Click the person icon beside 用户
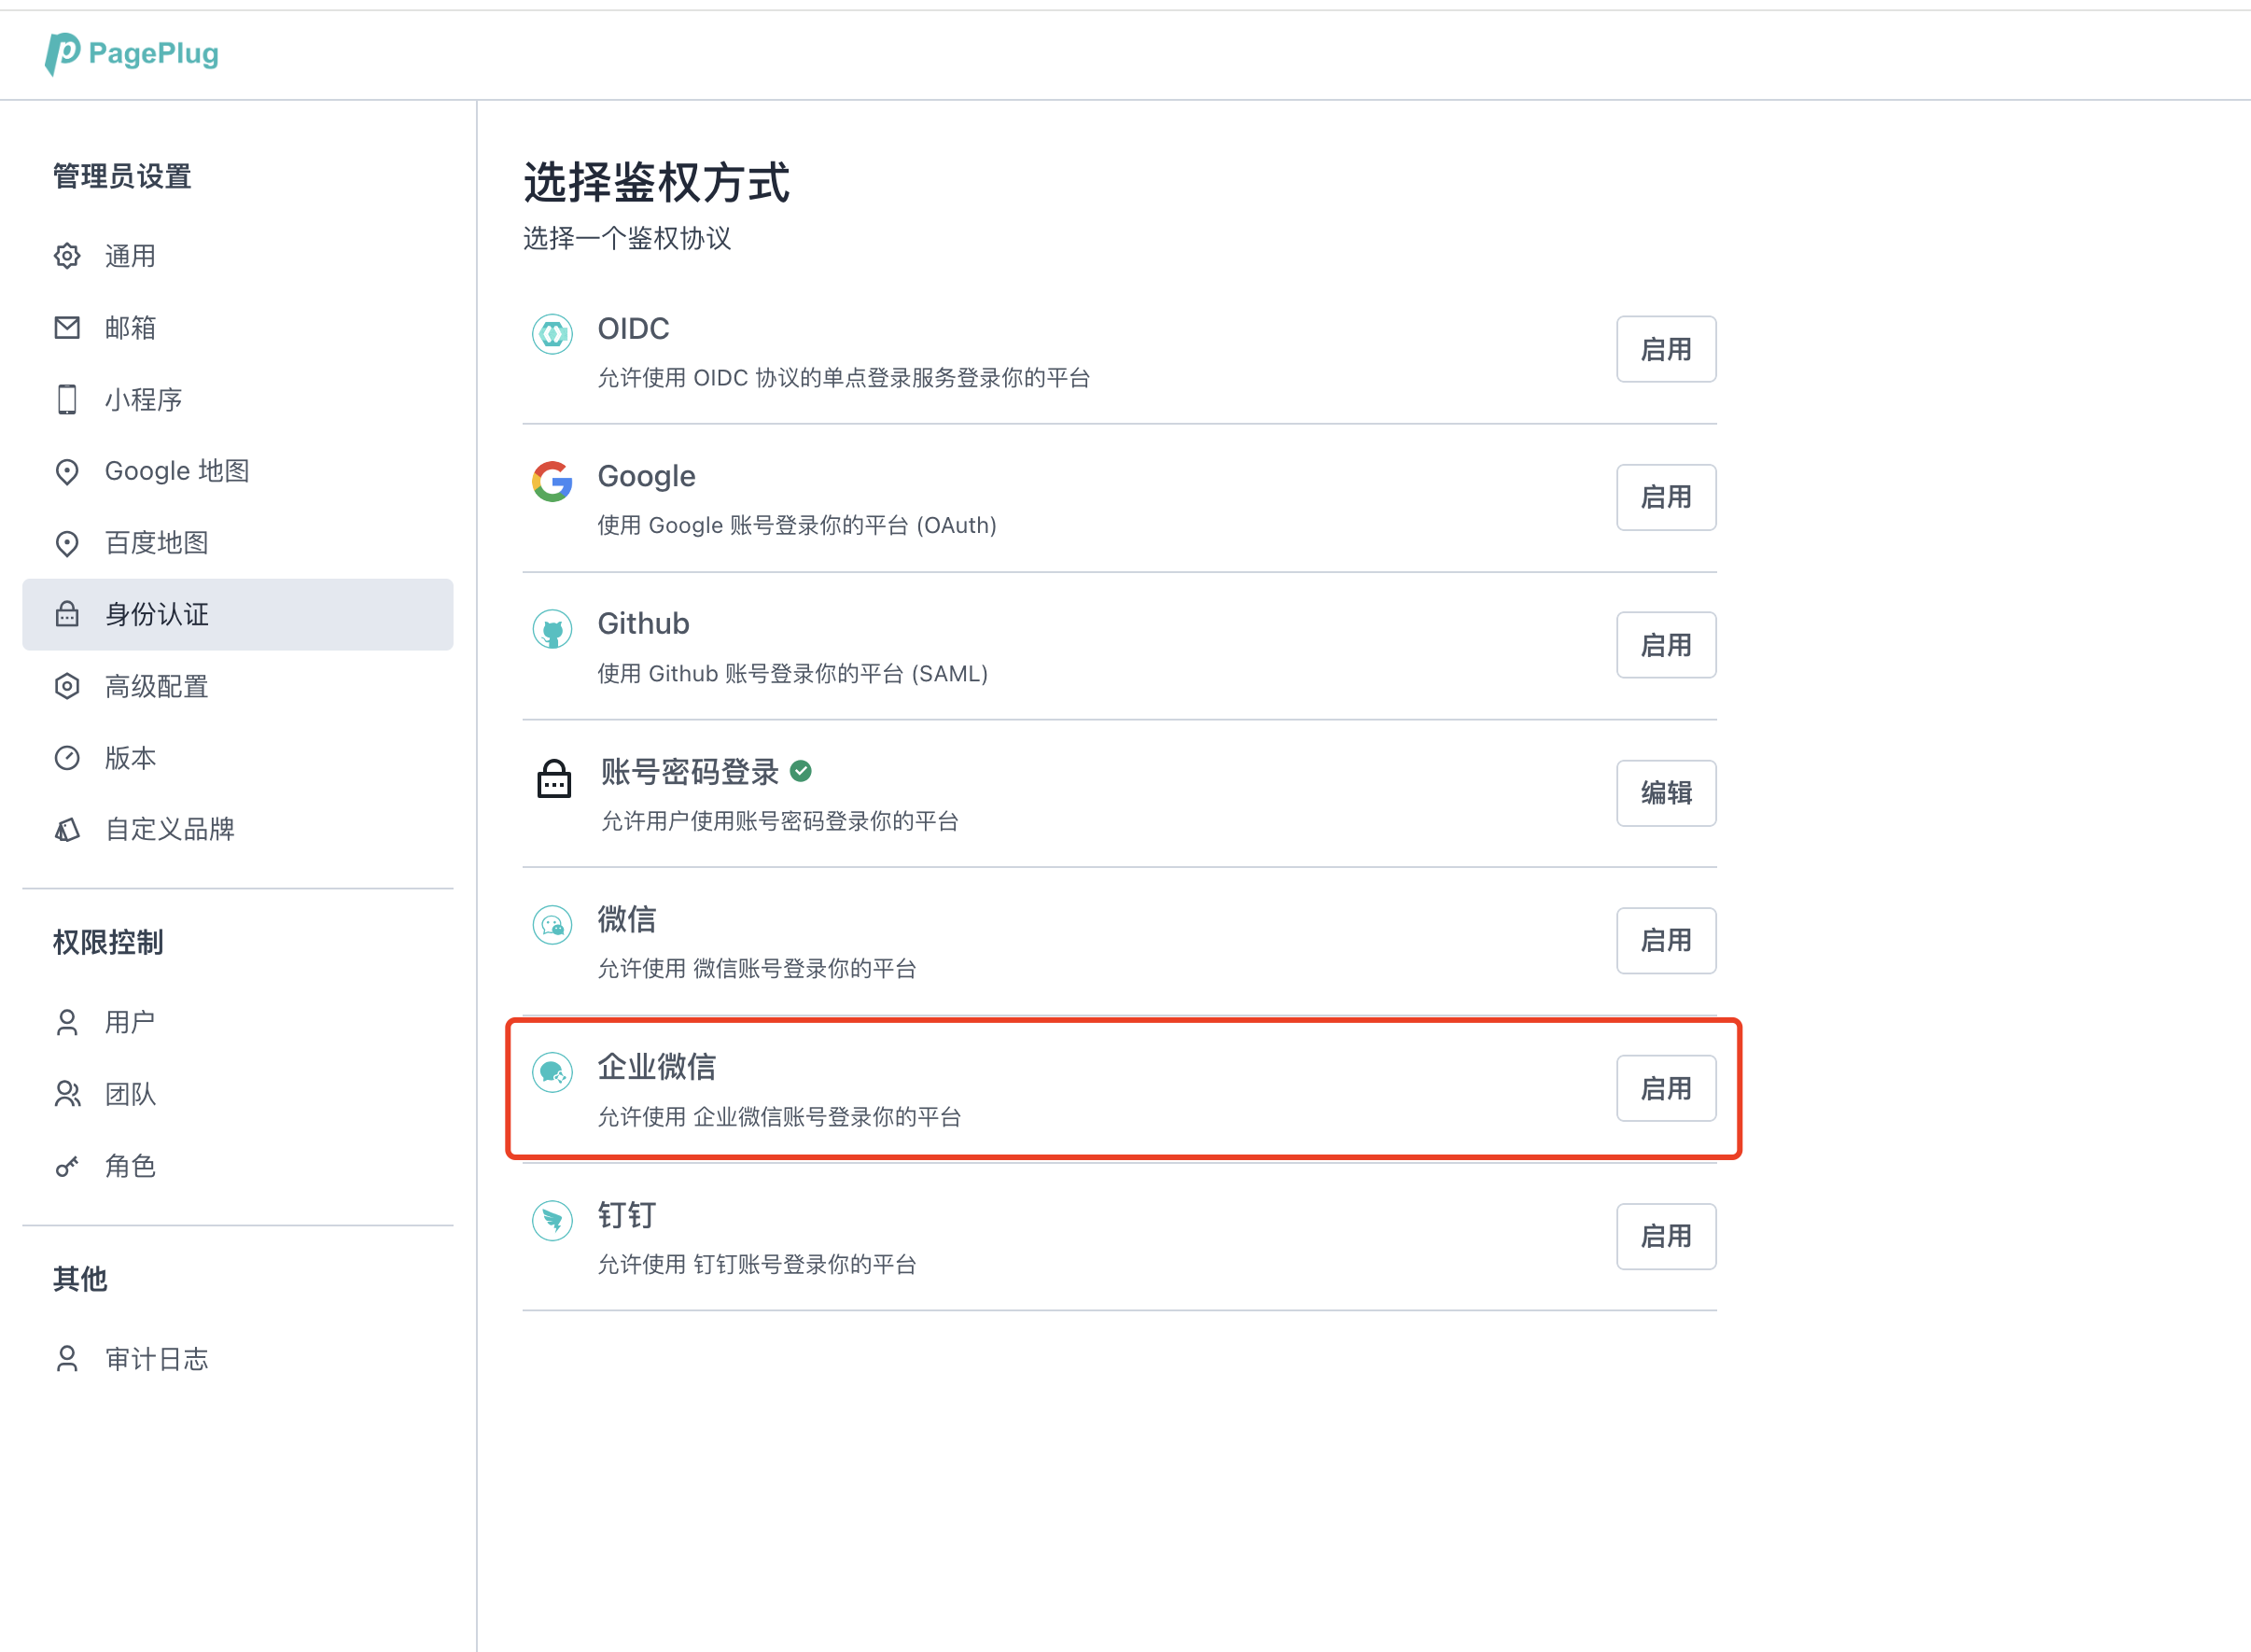2251x1652 pixels. tap(67, 1022)
